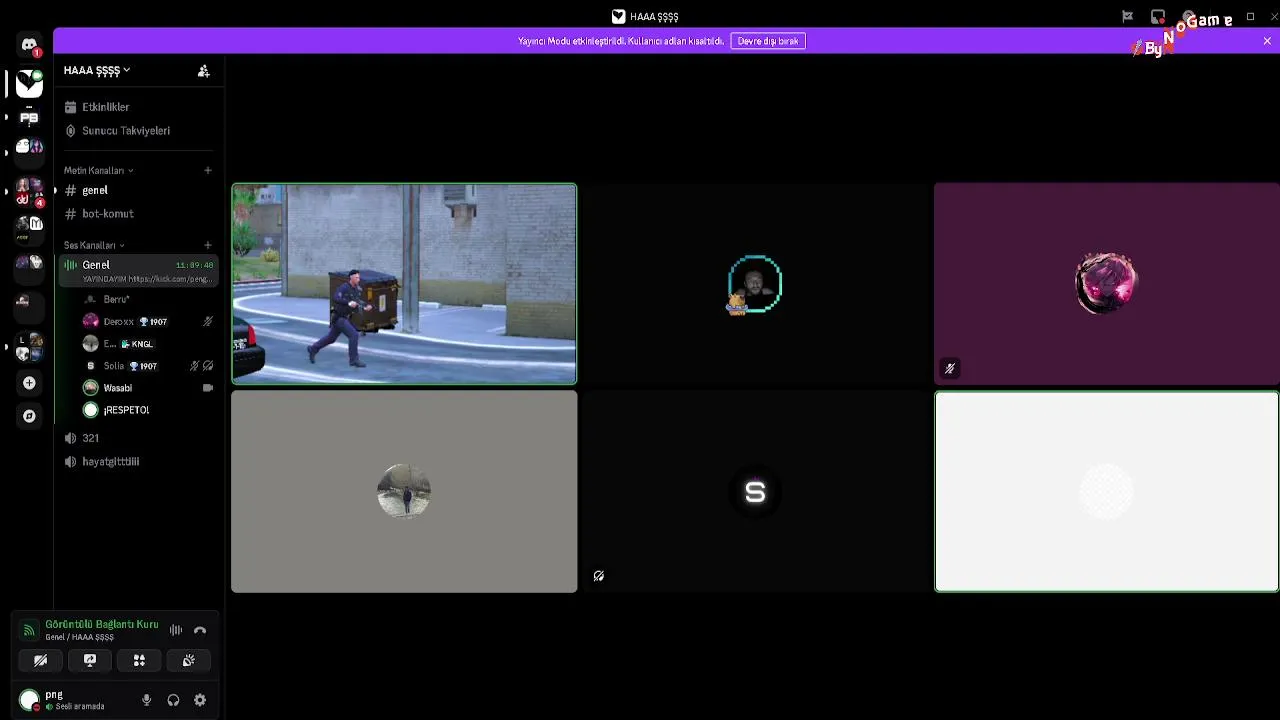Turn on camera in voice panel
Image resolution: width=1280 pixels, height=720 pixels.
tap(40, 660)
